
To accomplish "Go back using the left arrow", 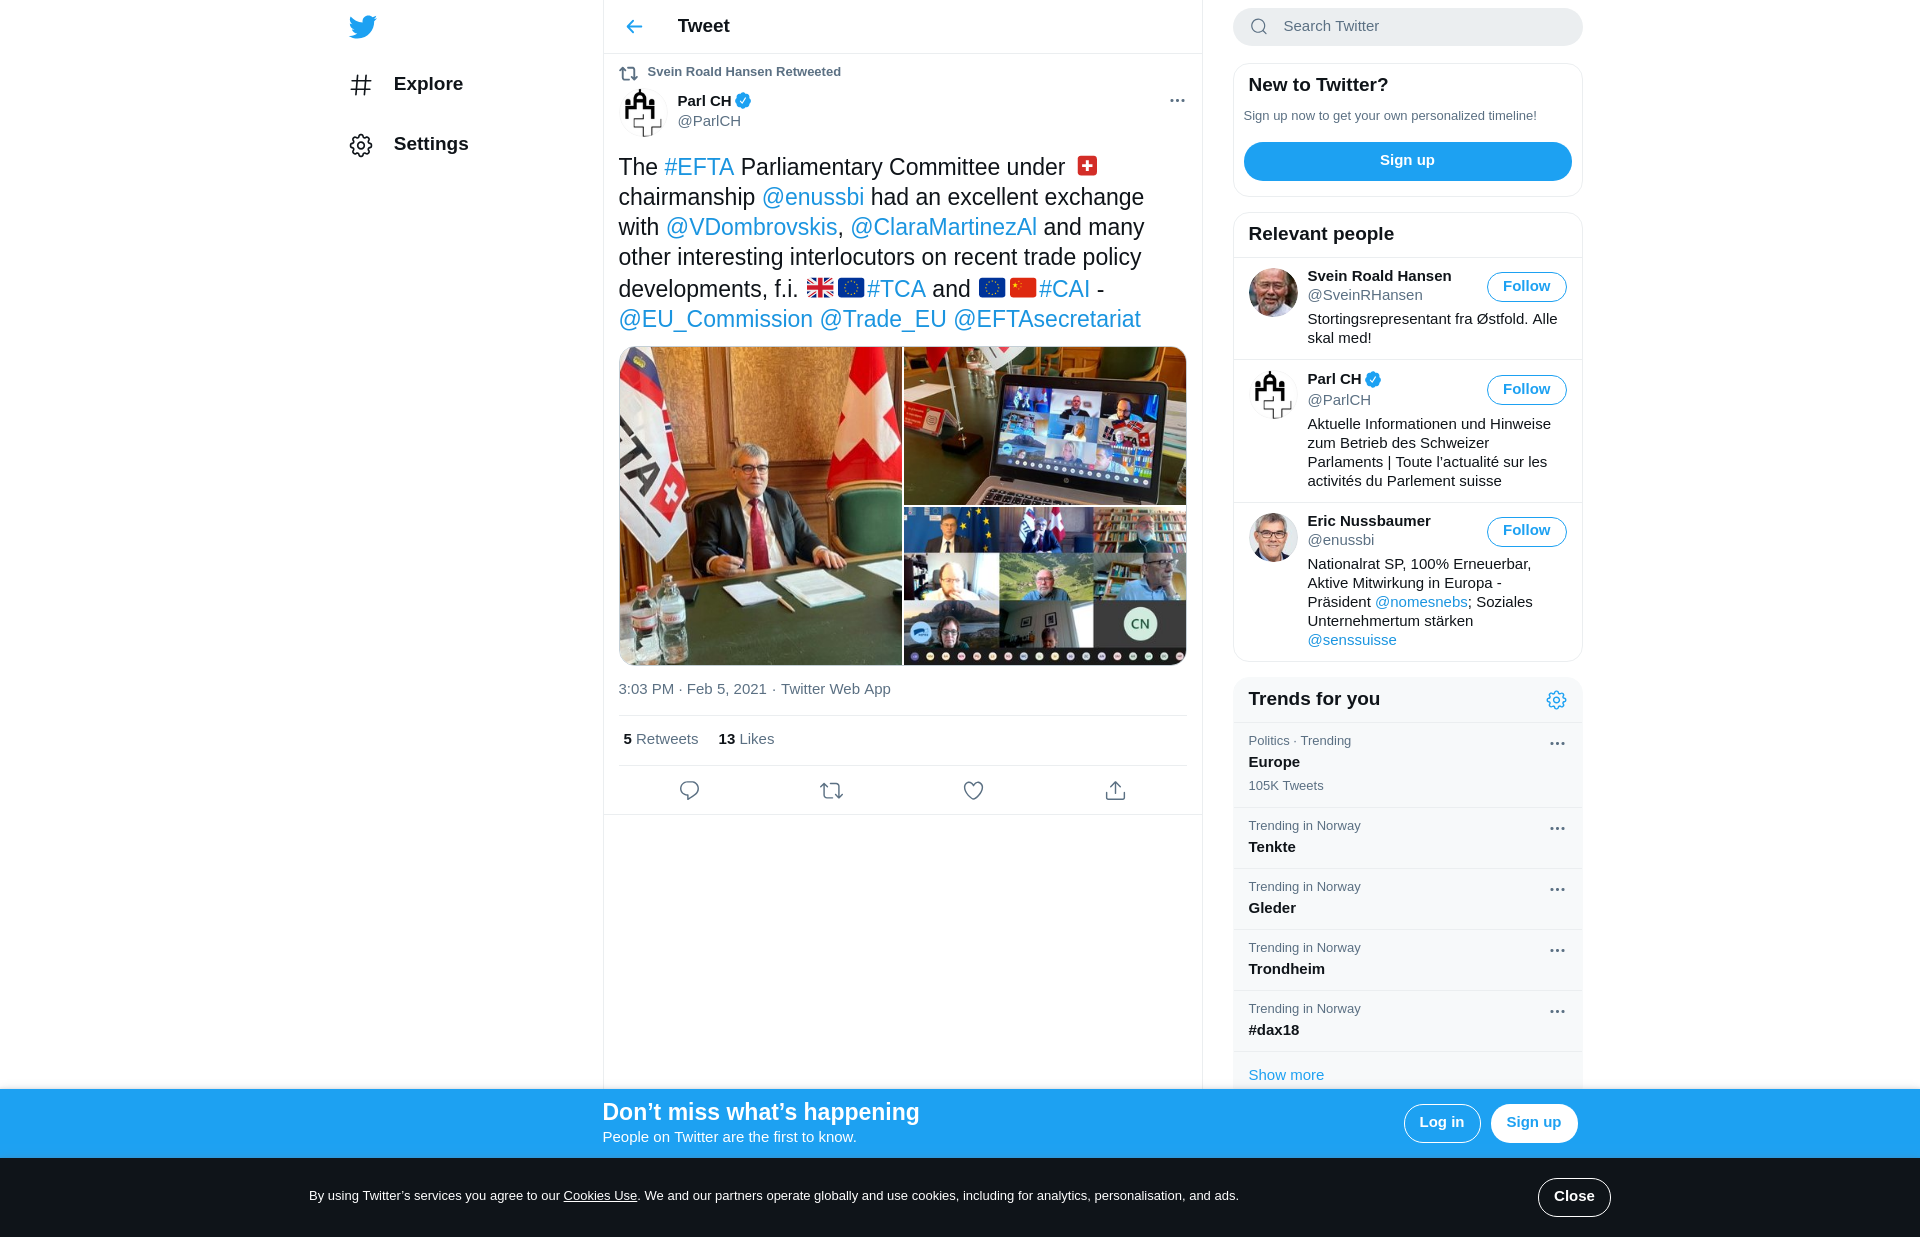I will (634, 27).
